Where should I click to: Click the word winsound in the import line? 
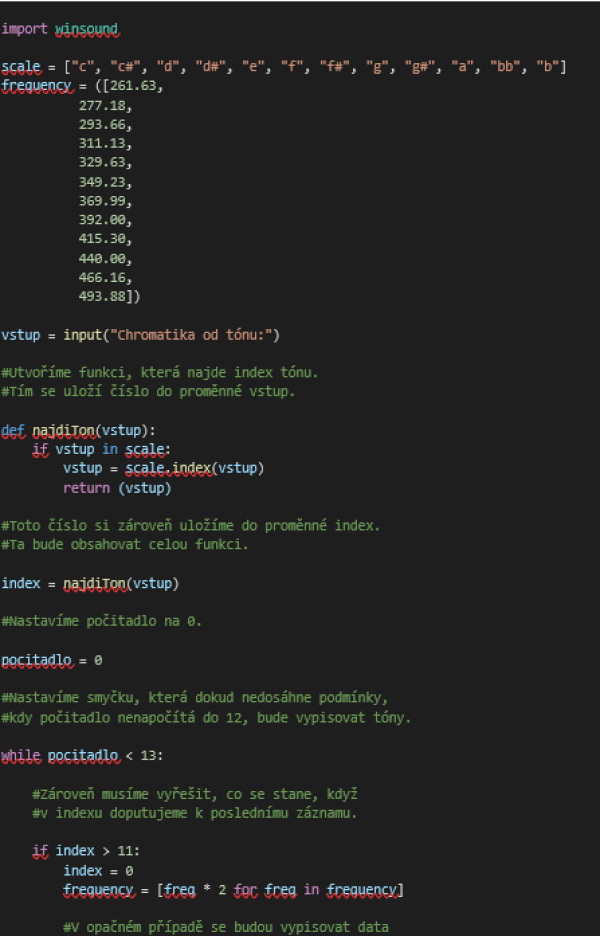click(86, 28)
